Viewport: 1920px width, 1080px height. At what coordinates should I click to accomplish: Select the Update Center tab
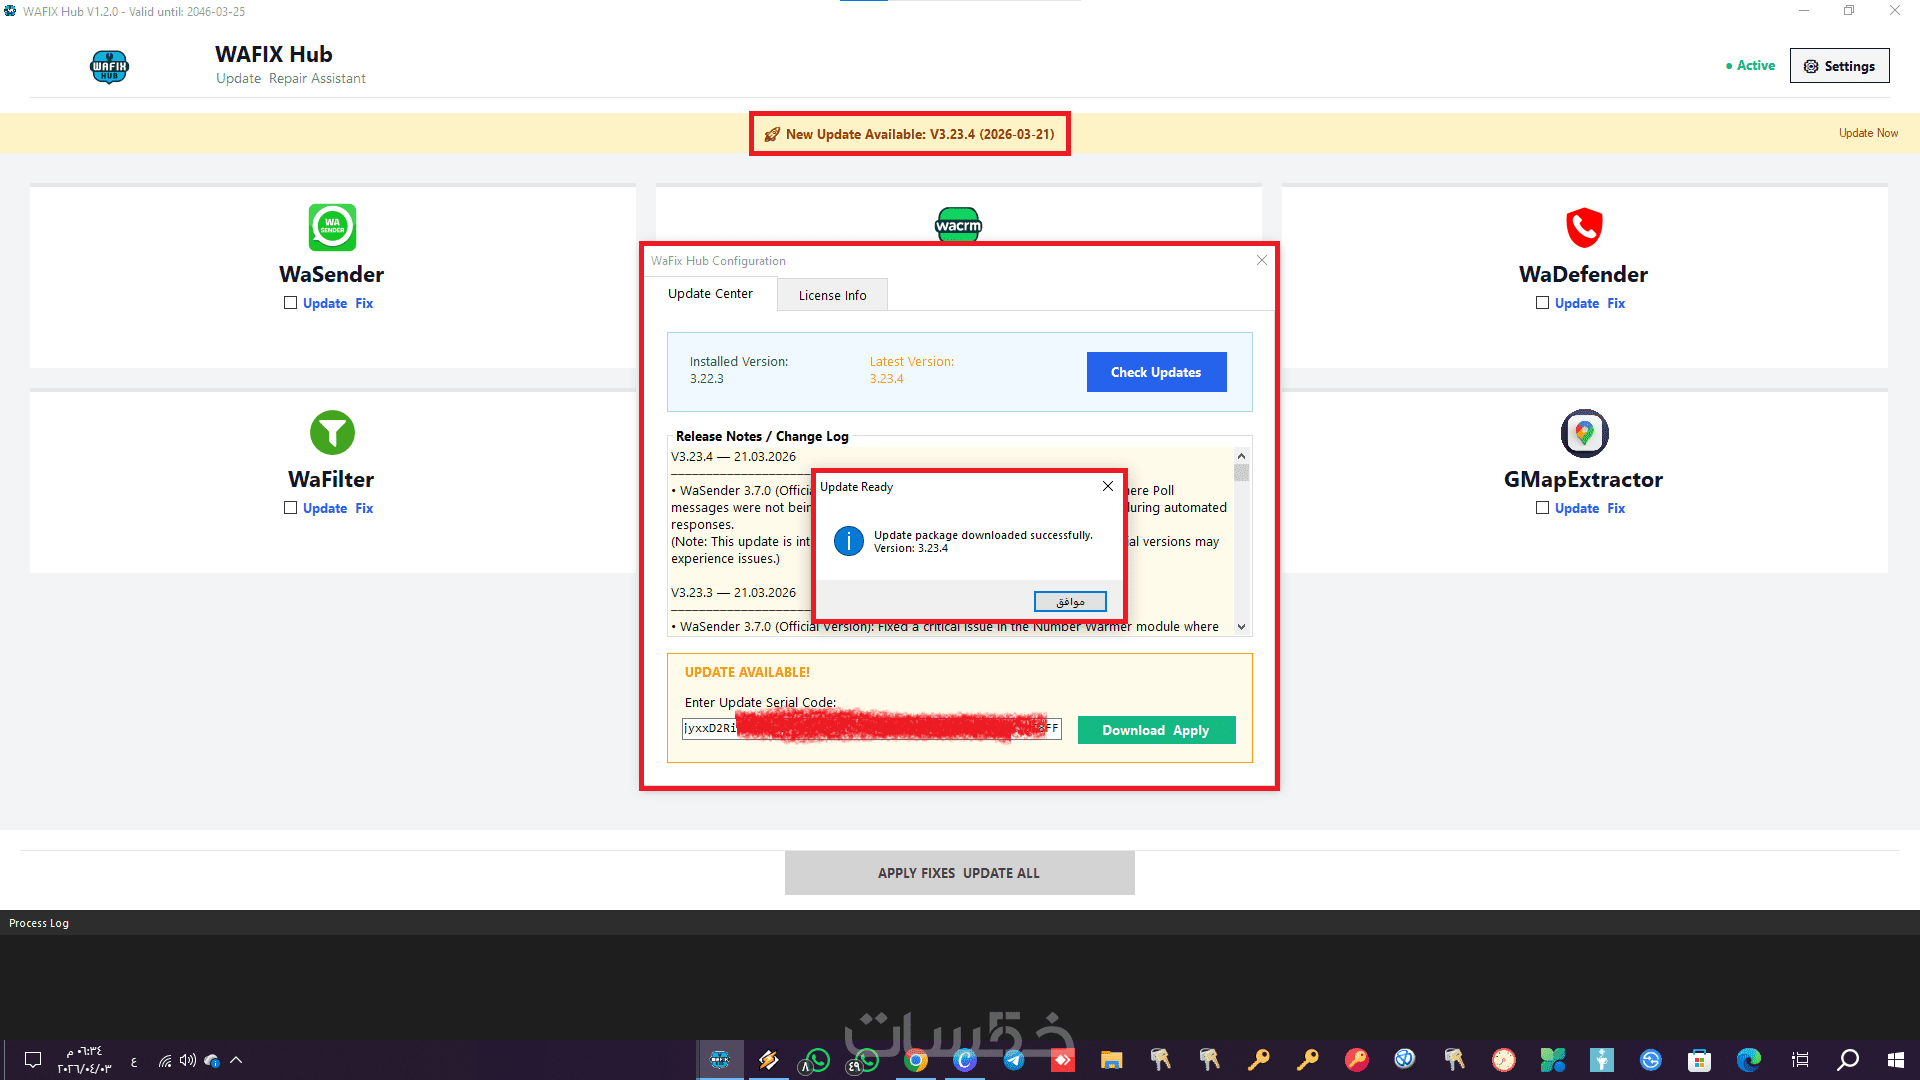710,294
